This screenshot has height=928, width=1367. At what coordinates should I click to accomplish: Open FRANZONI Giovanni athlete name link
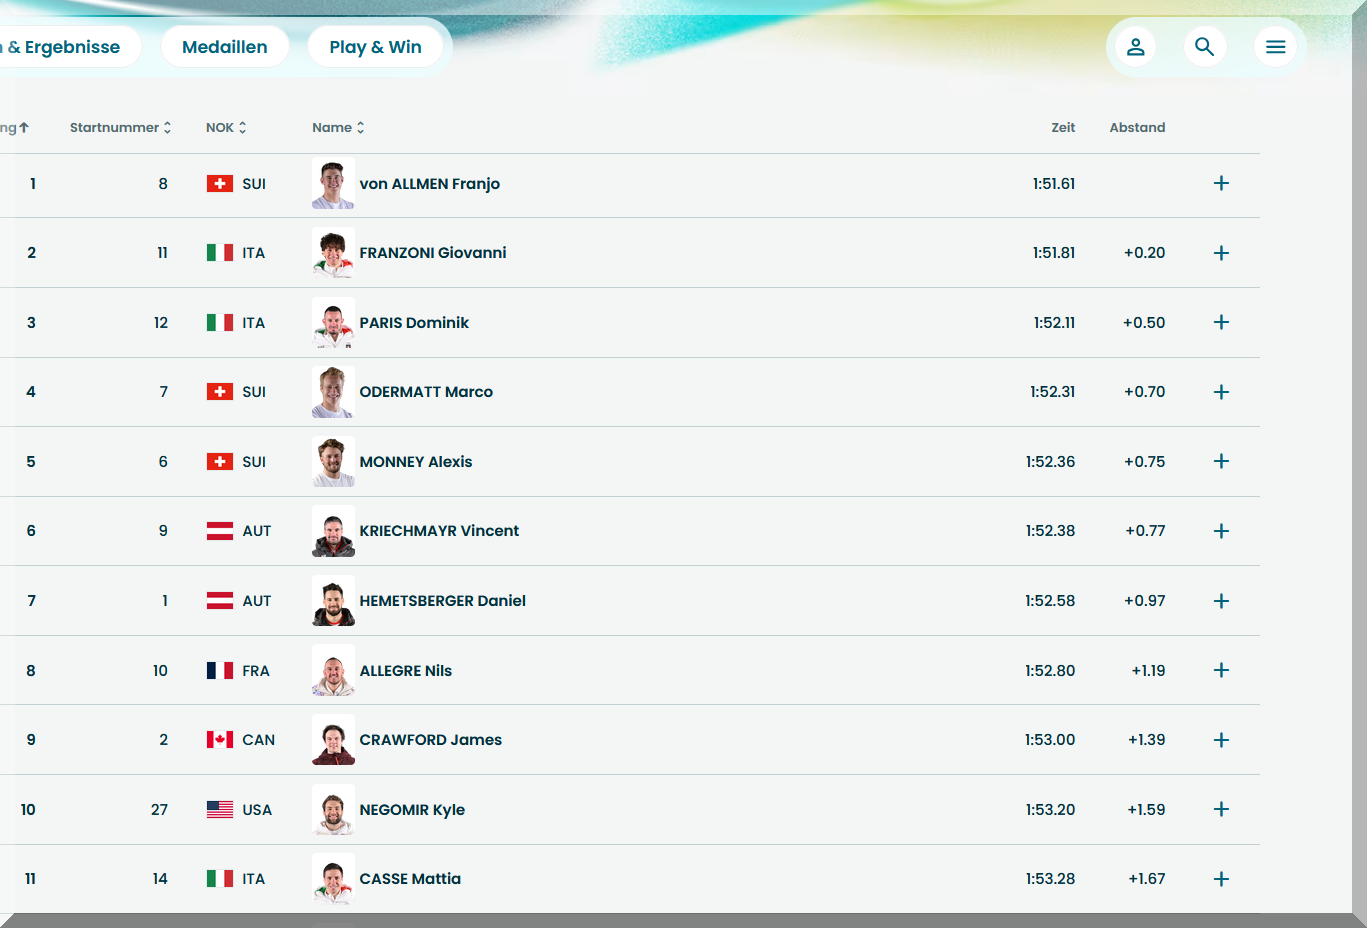point(432,253)
